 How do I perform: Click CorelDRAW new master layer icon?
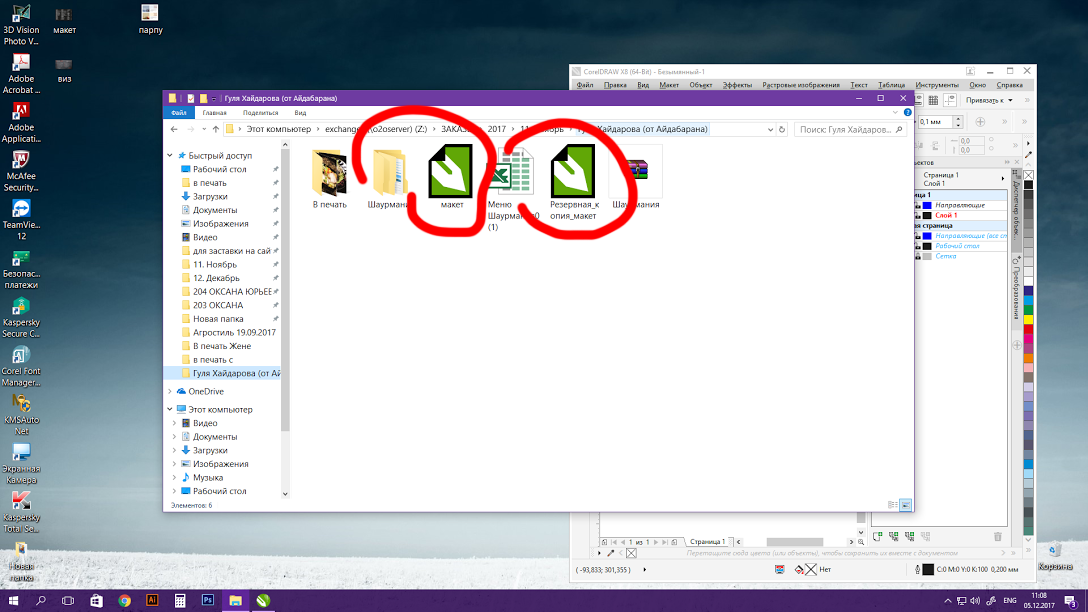pyautogui.click(x=894, y=536)
